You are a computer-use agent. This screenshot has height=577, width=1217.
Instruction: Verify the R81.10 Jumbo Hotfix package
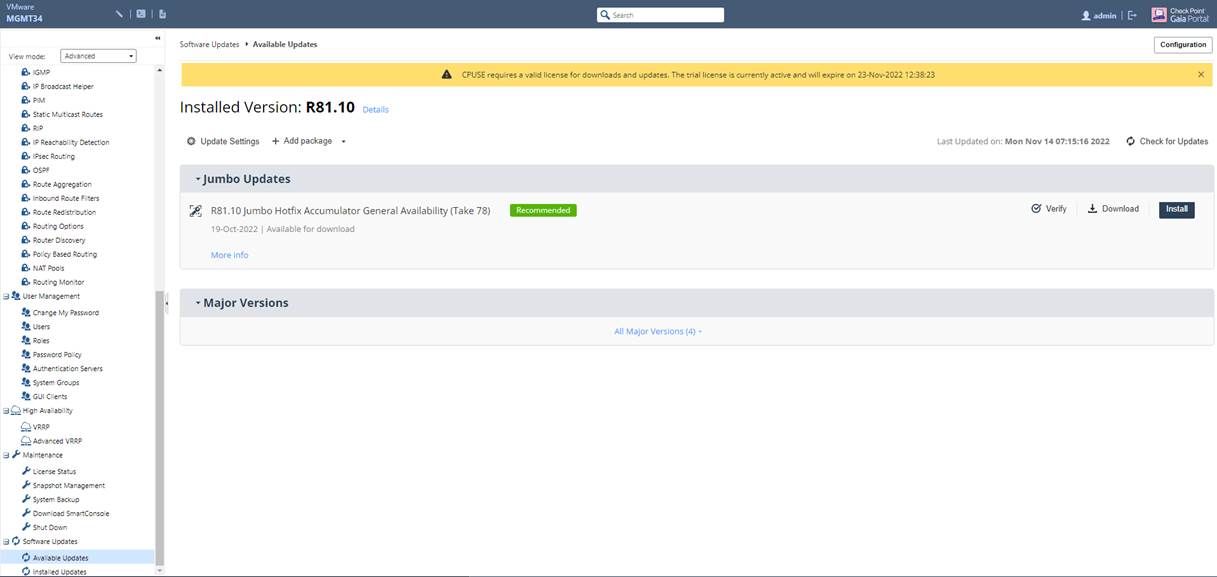pyautogui.click(x=1049, y=209)
